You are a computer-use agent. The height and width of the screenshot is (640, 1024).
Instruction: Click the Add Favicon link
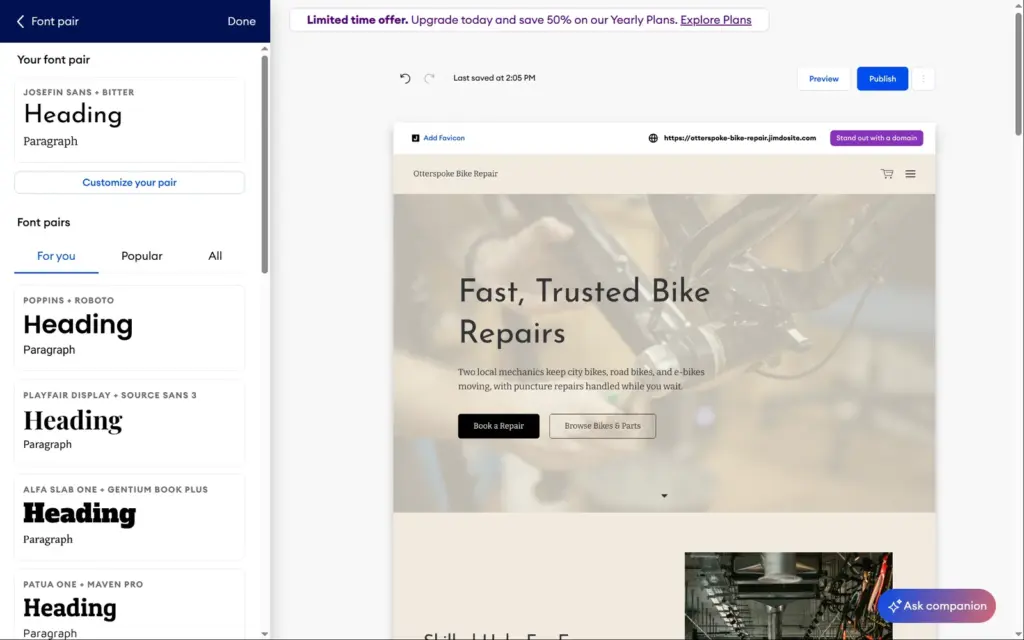(x=444, y=138)
